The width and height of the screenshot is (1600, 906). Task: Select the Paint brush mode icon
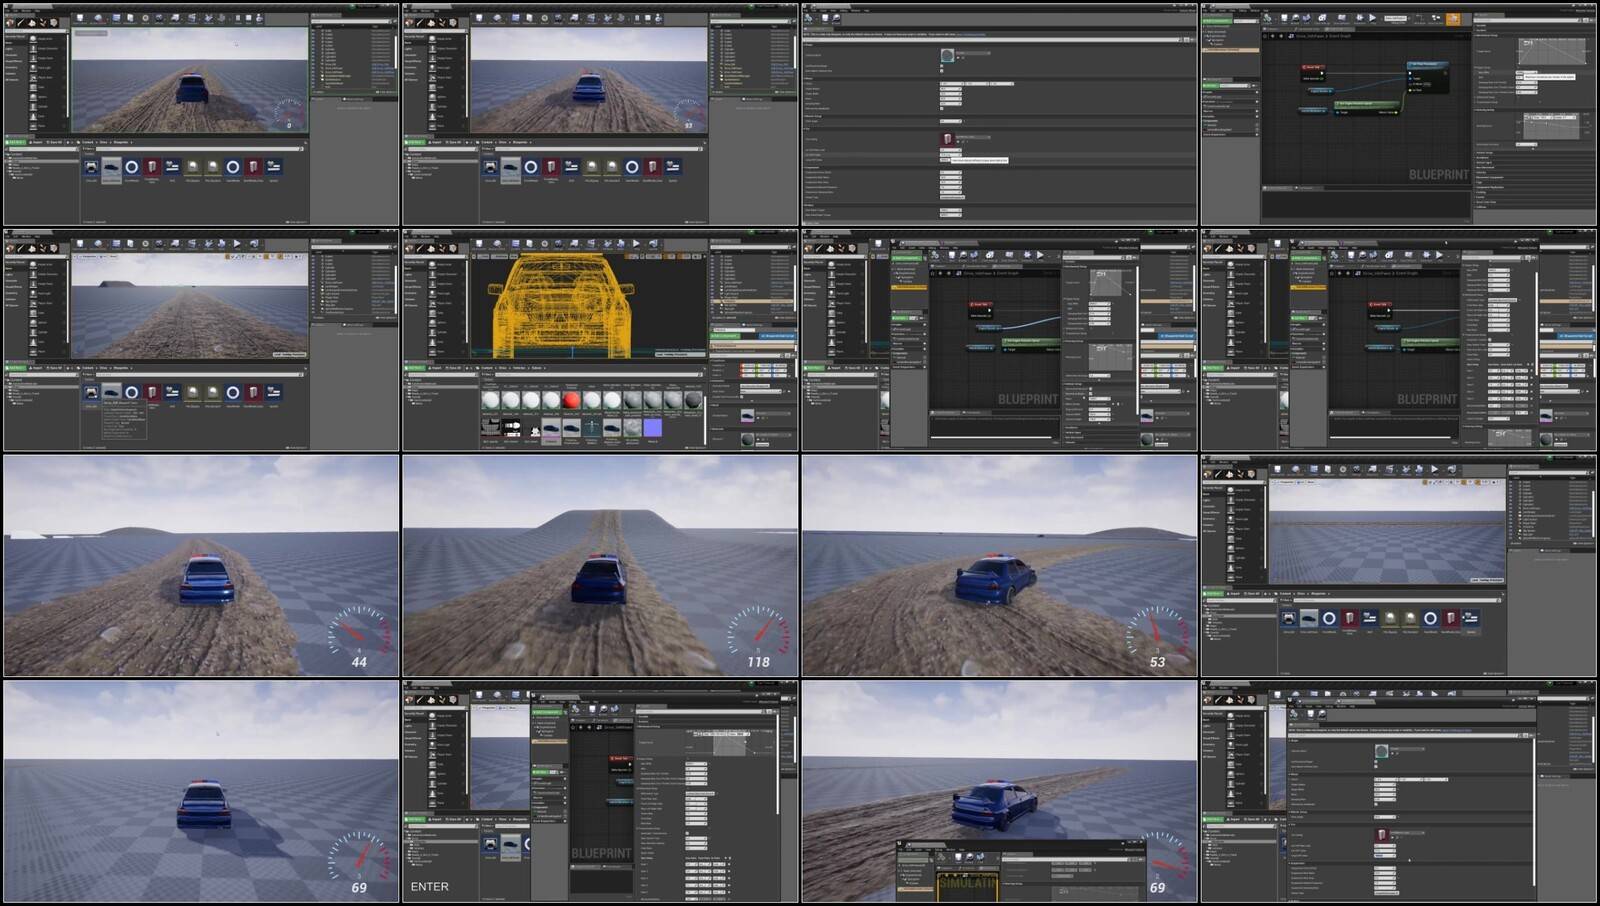pyautogui.click(x=21, y=23)
